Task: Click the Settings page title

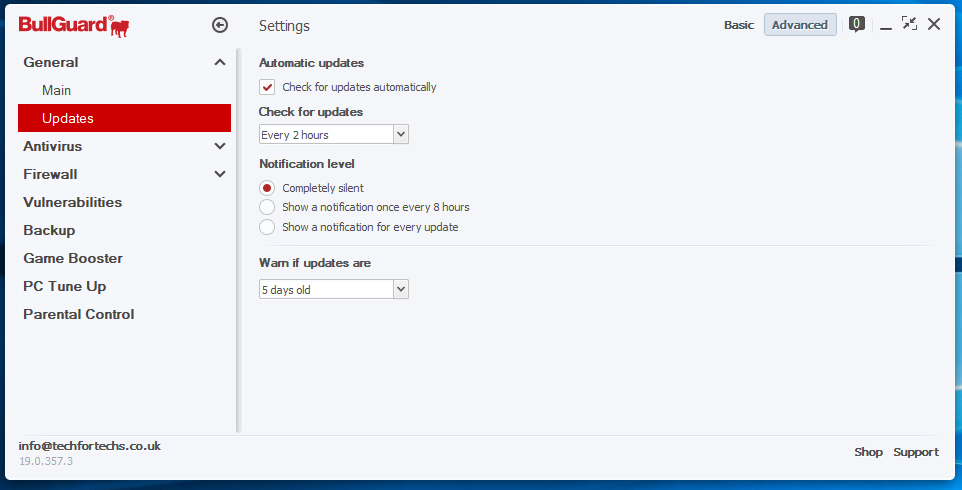Action: point(284,26)
